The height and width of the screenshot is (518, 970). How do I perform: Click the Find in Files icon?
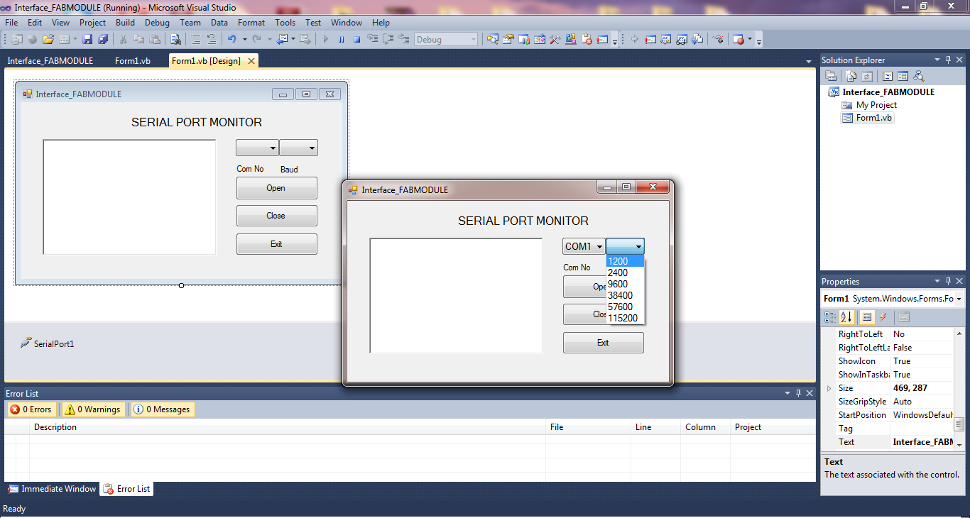point(176,40)
